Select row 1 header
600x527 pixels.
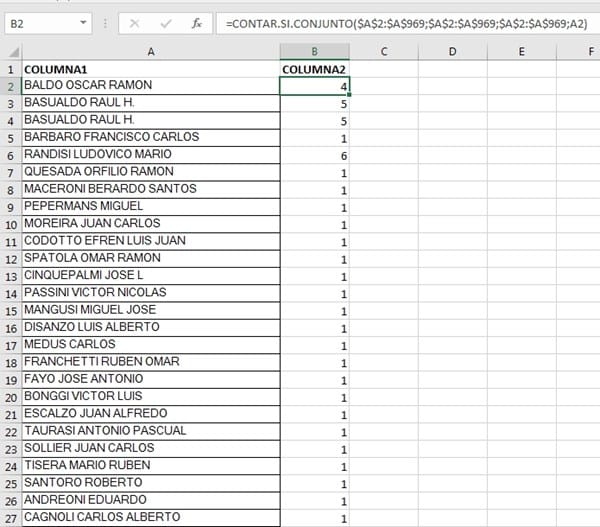tap(11, 69)
